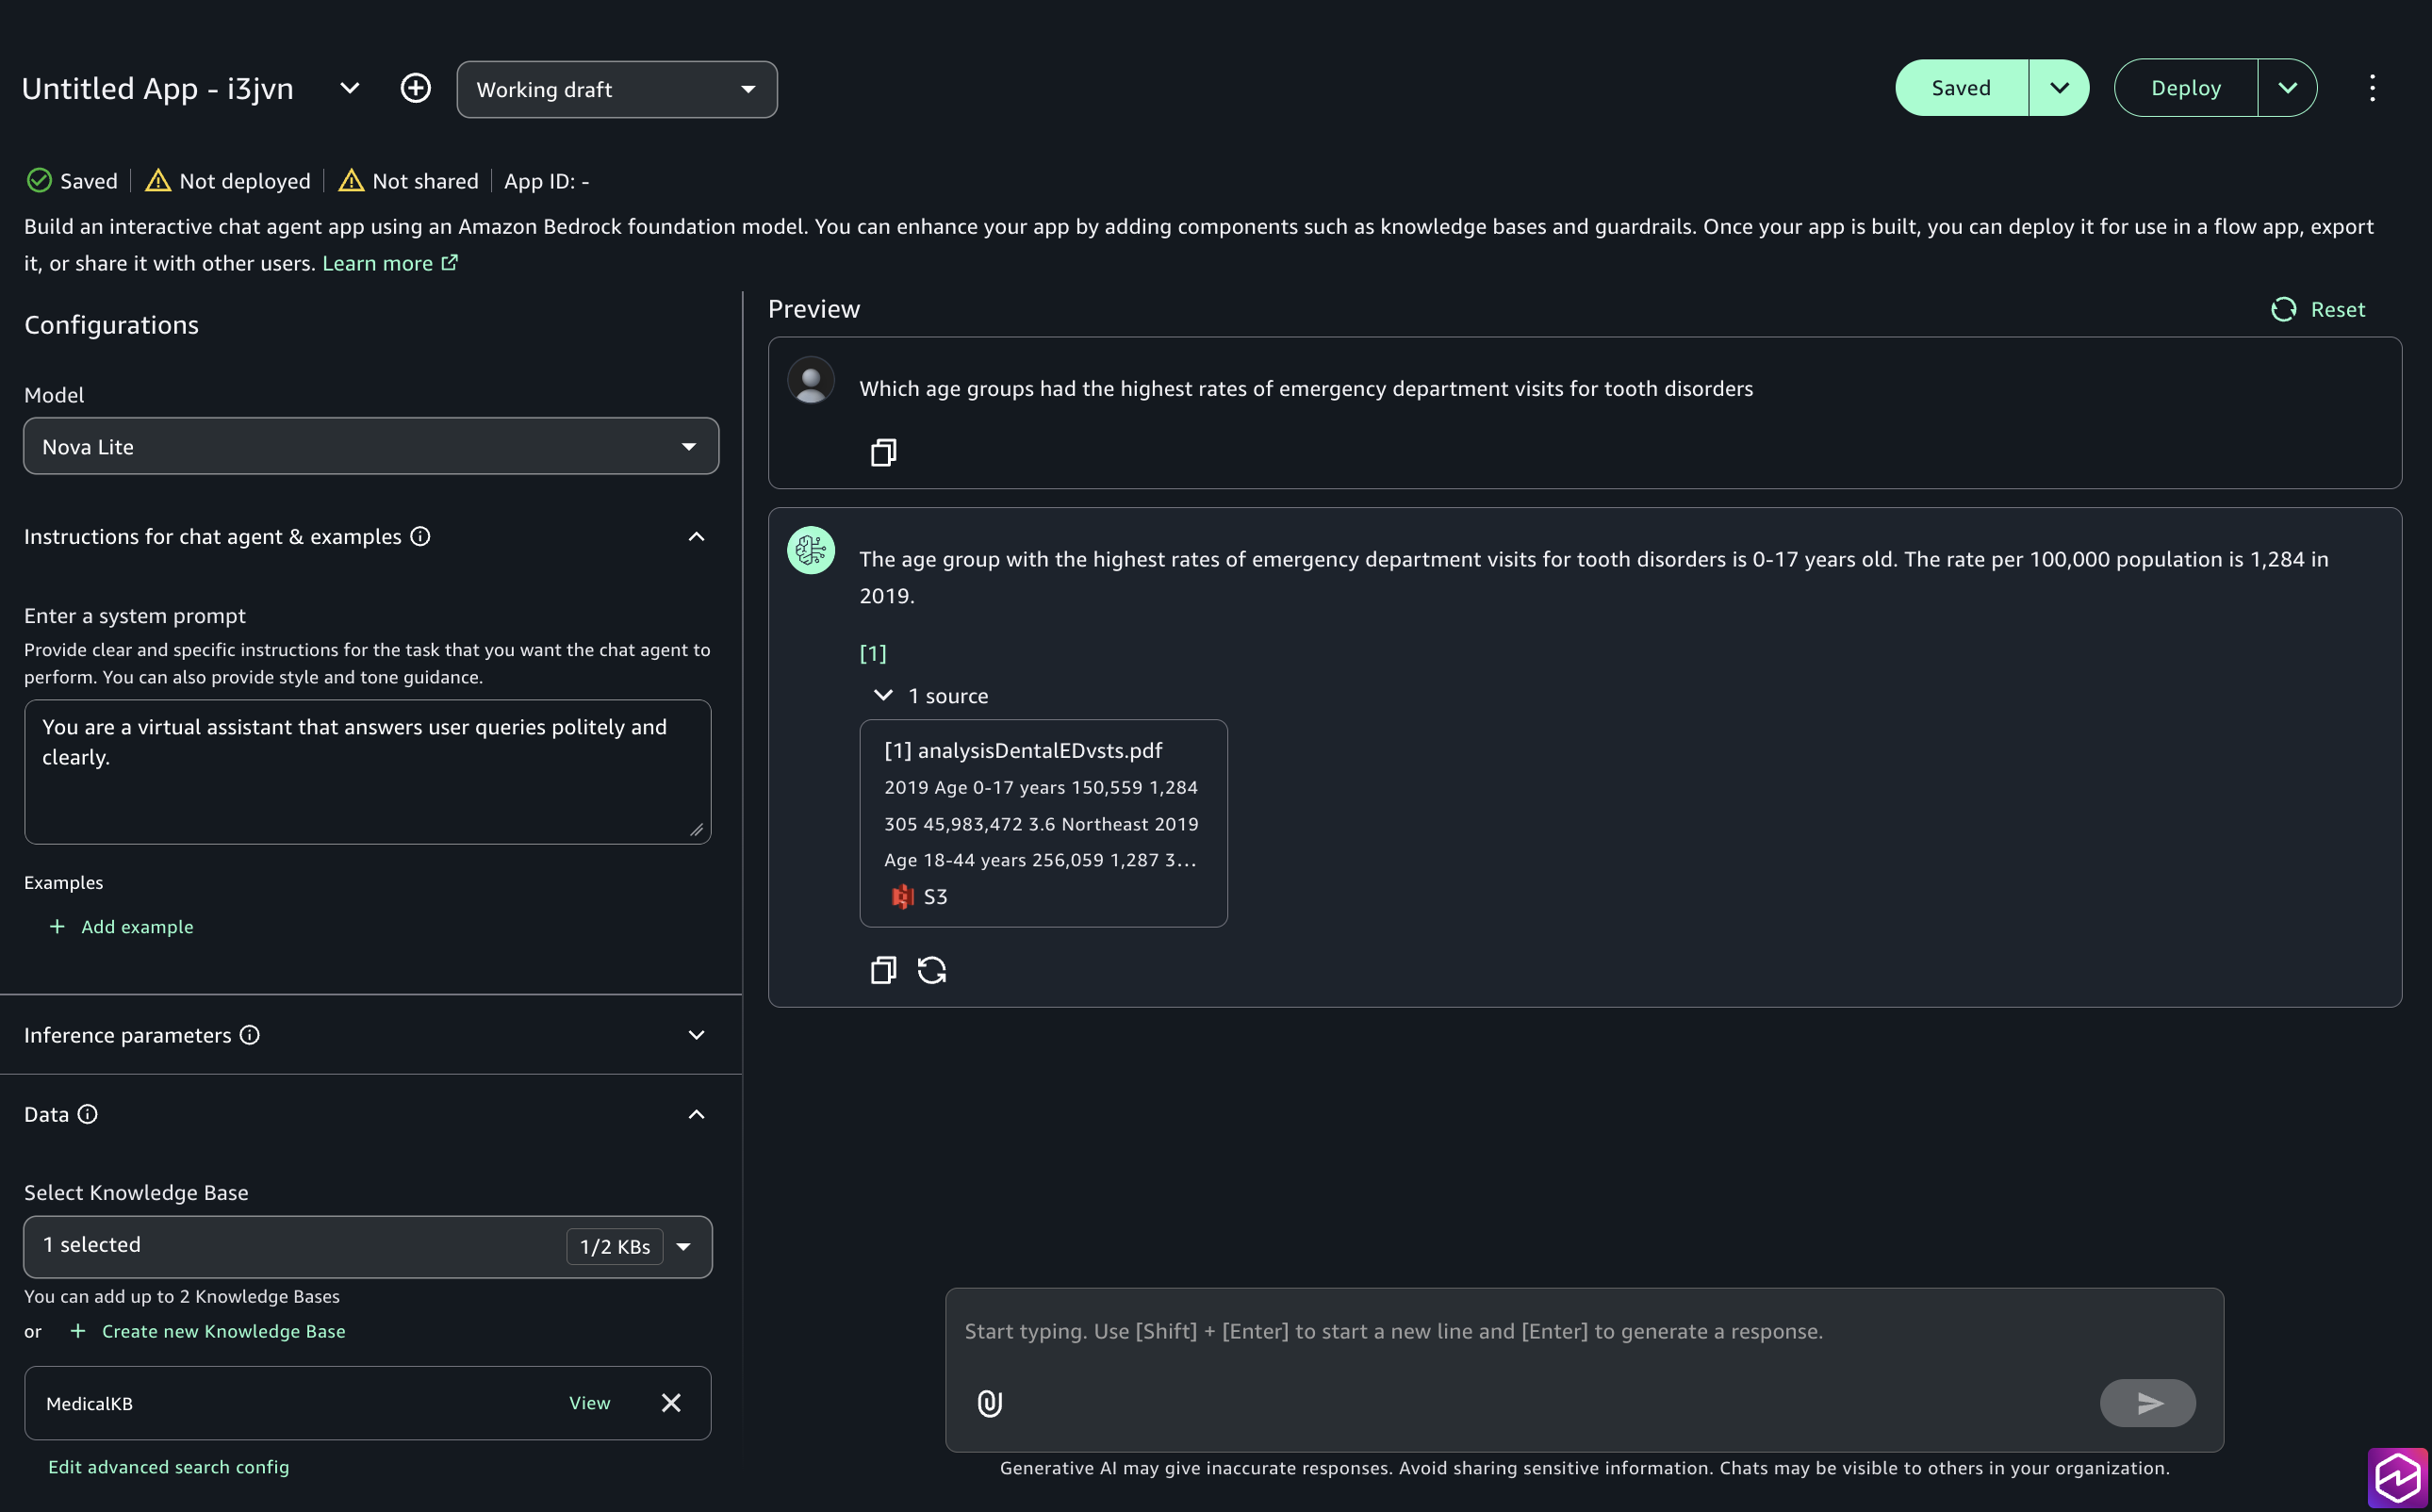Click the S3 source icon
Viewport: 2432px width, 1512px height.
(902, 897)
